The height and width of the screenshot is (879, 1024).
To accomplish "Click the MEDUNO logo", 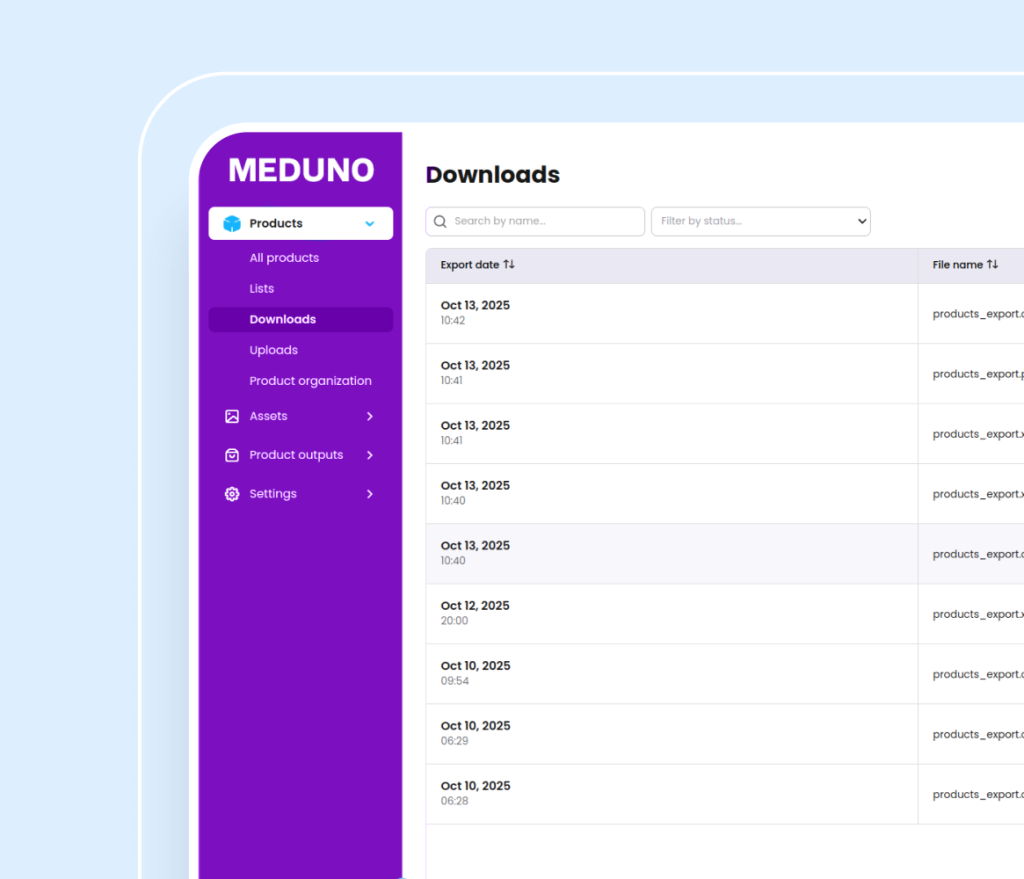I will [x=301, y=170].
